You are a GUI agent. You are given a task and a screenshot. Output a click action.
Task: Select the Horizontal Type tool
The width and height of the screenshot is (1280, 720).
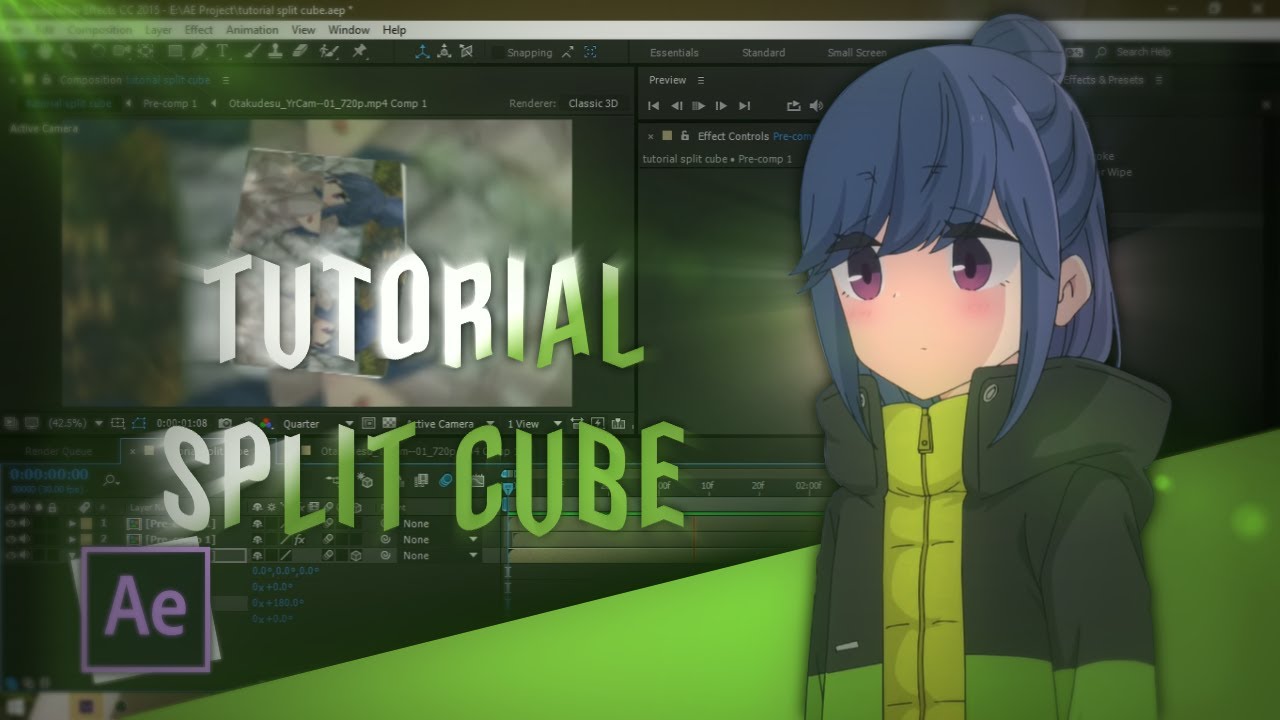[x=222, y=51]
